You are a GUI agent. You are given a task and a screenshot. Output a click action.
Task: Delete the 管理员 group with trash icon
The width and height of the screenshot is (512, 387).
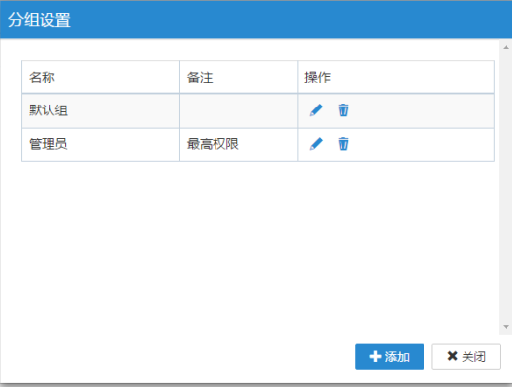click(x=343, y=144)
